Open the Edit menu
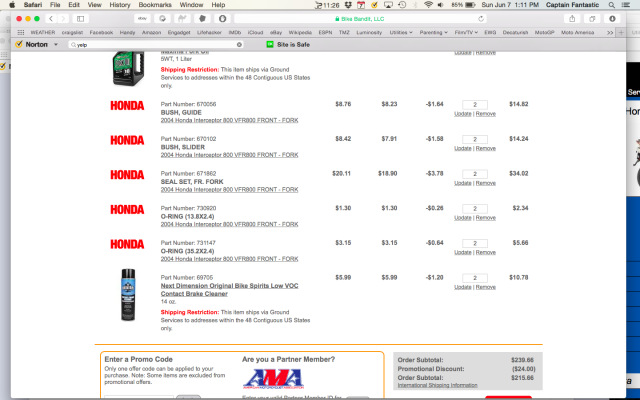 coord(74,5)
